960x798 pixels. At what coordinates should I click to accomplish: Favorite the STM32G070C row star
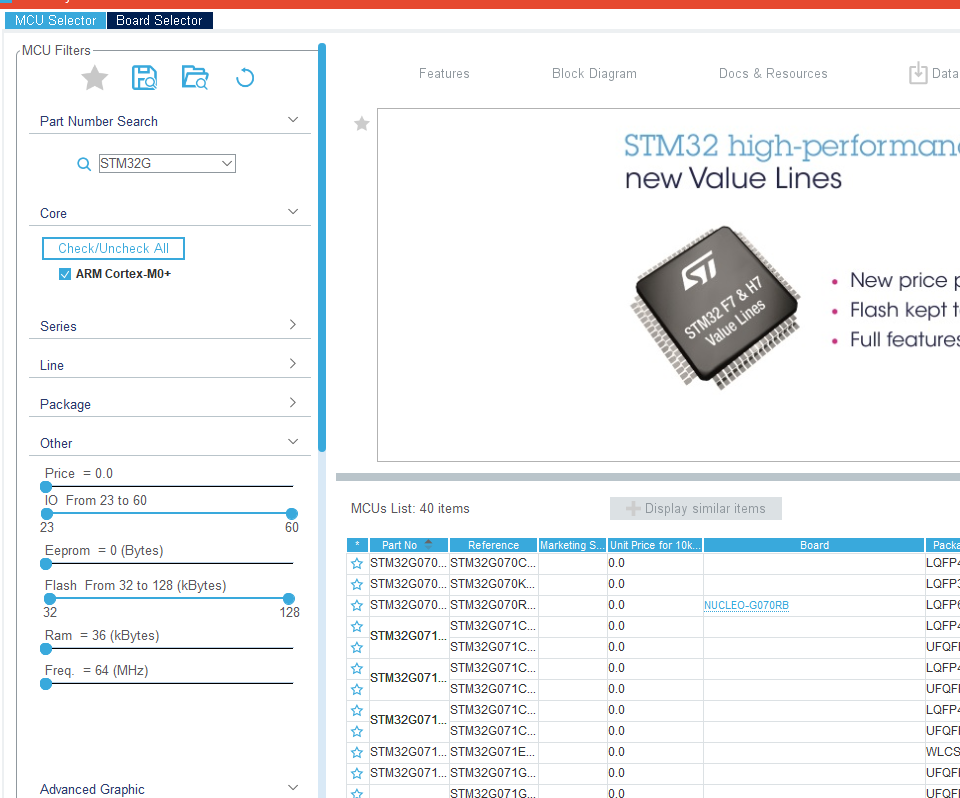[357, 563]
